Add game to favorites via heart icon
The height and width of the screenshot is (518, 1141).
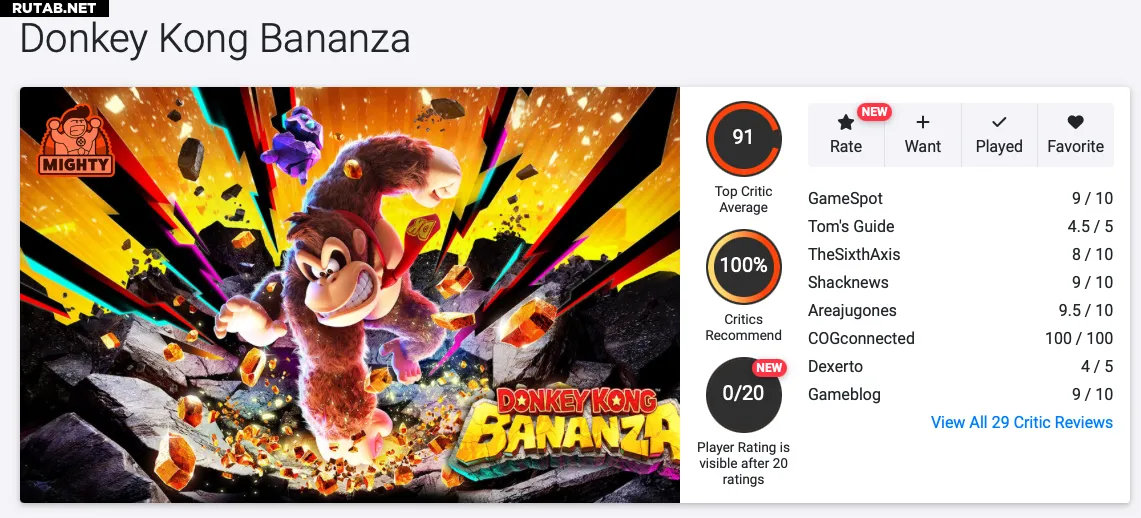[1076, 122]
